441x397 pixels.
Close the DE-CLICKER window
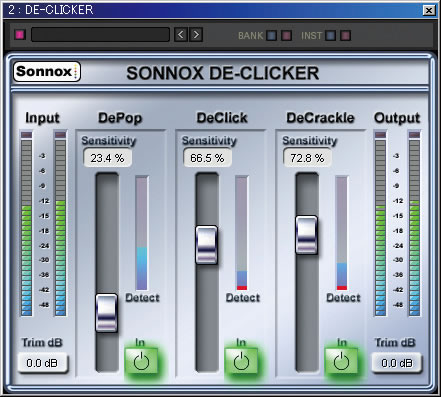pyautogui.click(x=429, y=10)
